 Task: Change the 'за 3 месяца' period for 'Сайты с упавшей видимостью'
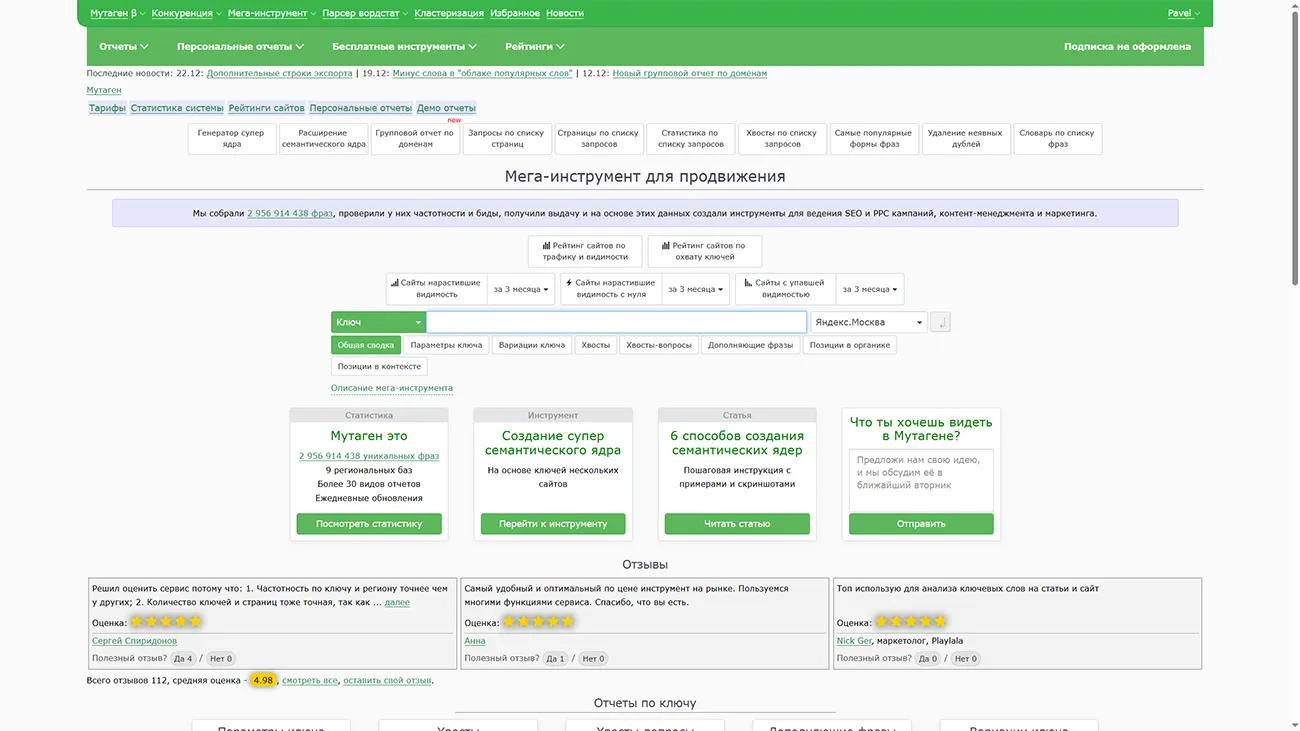pos(870,289)
